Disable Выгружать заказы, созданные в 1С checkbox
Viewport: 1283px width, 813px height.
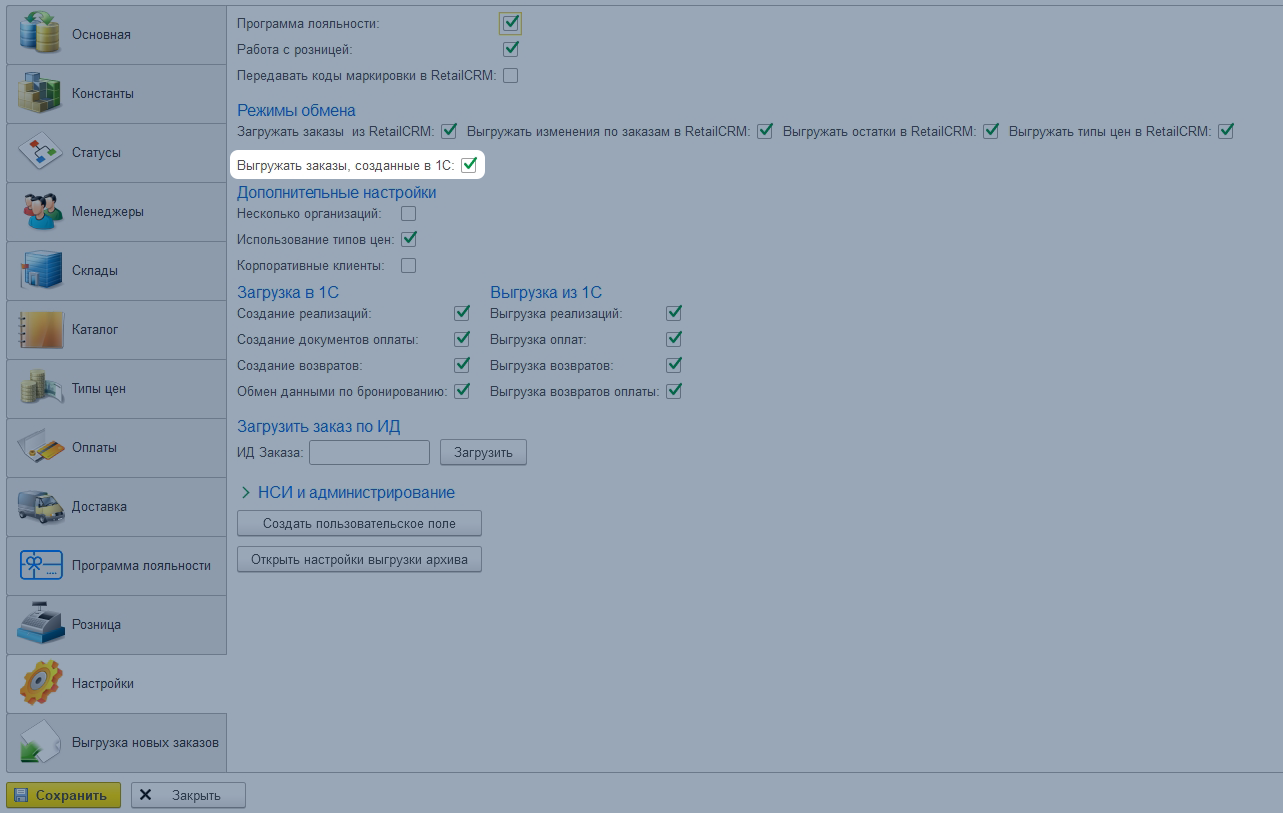[x=469, y=164]
